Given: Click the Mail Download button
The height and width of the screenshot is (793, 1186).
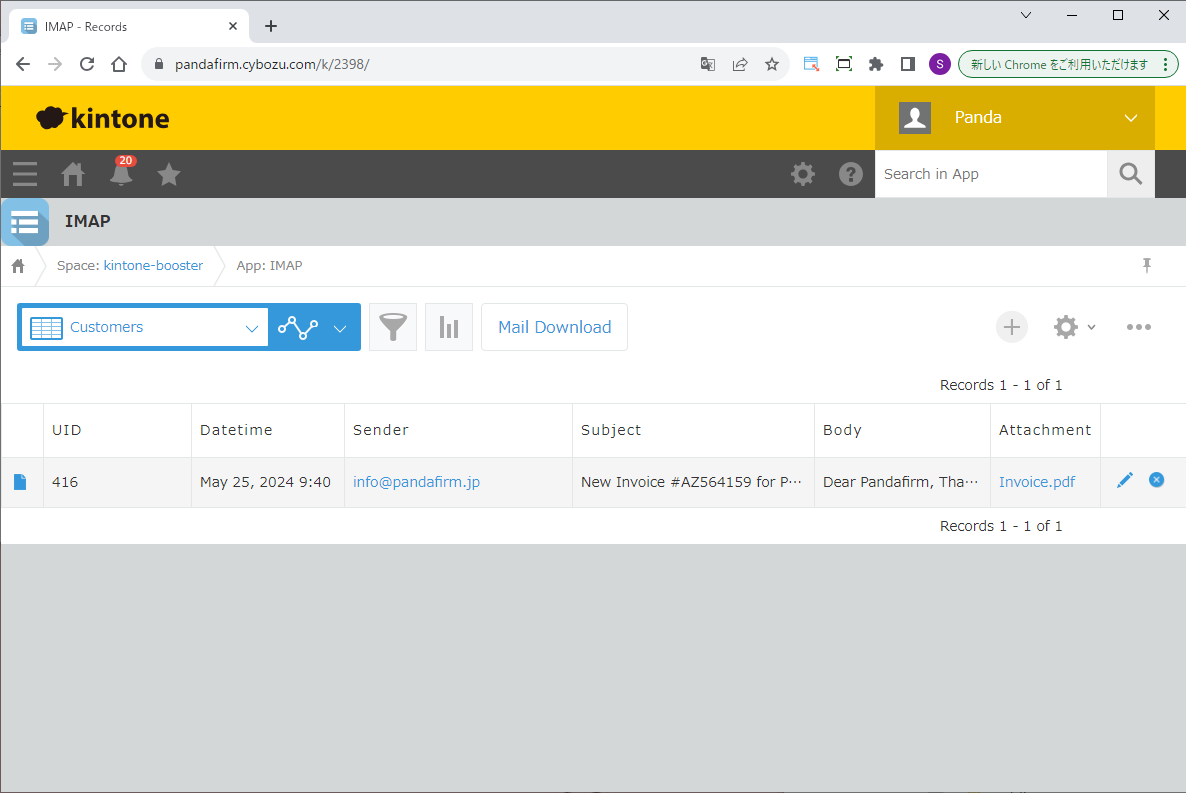Looking at the screenshot, I should (554, 327).
